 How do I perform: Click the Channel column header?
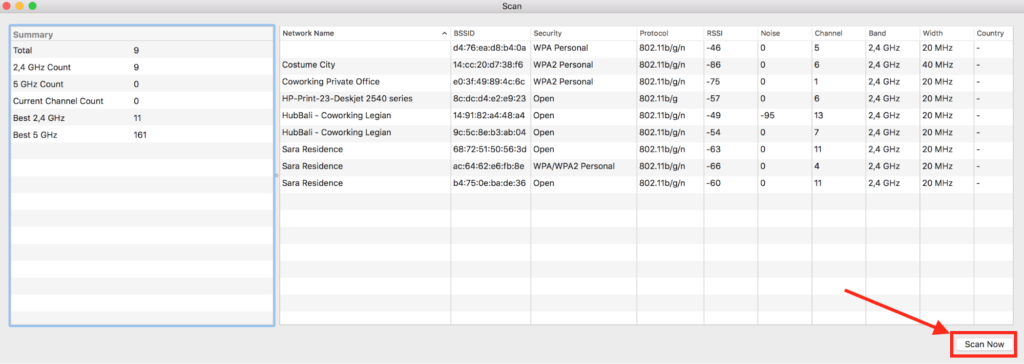coord(839,33)
